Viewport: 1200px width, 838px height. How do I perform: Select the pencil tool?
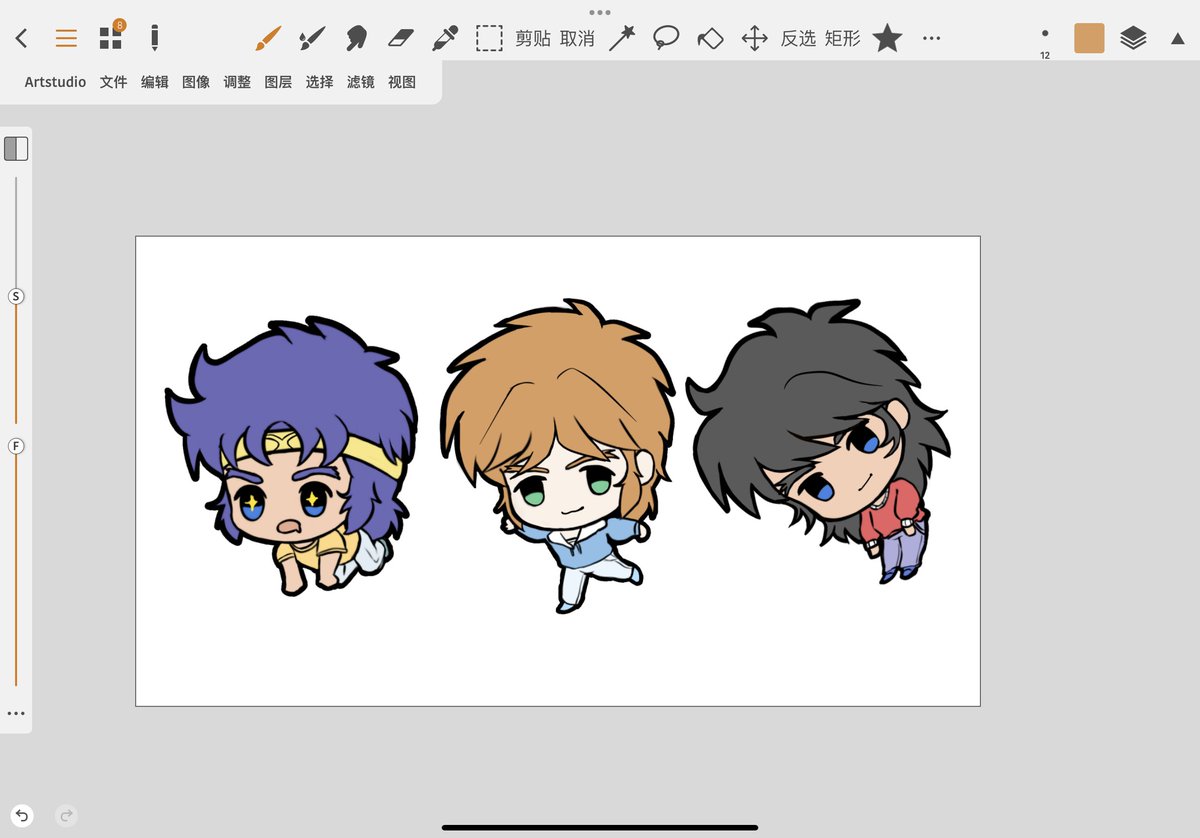pos(154,38)
